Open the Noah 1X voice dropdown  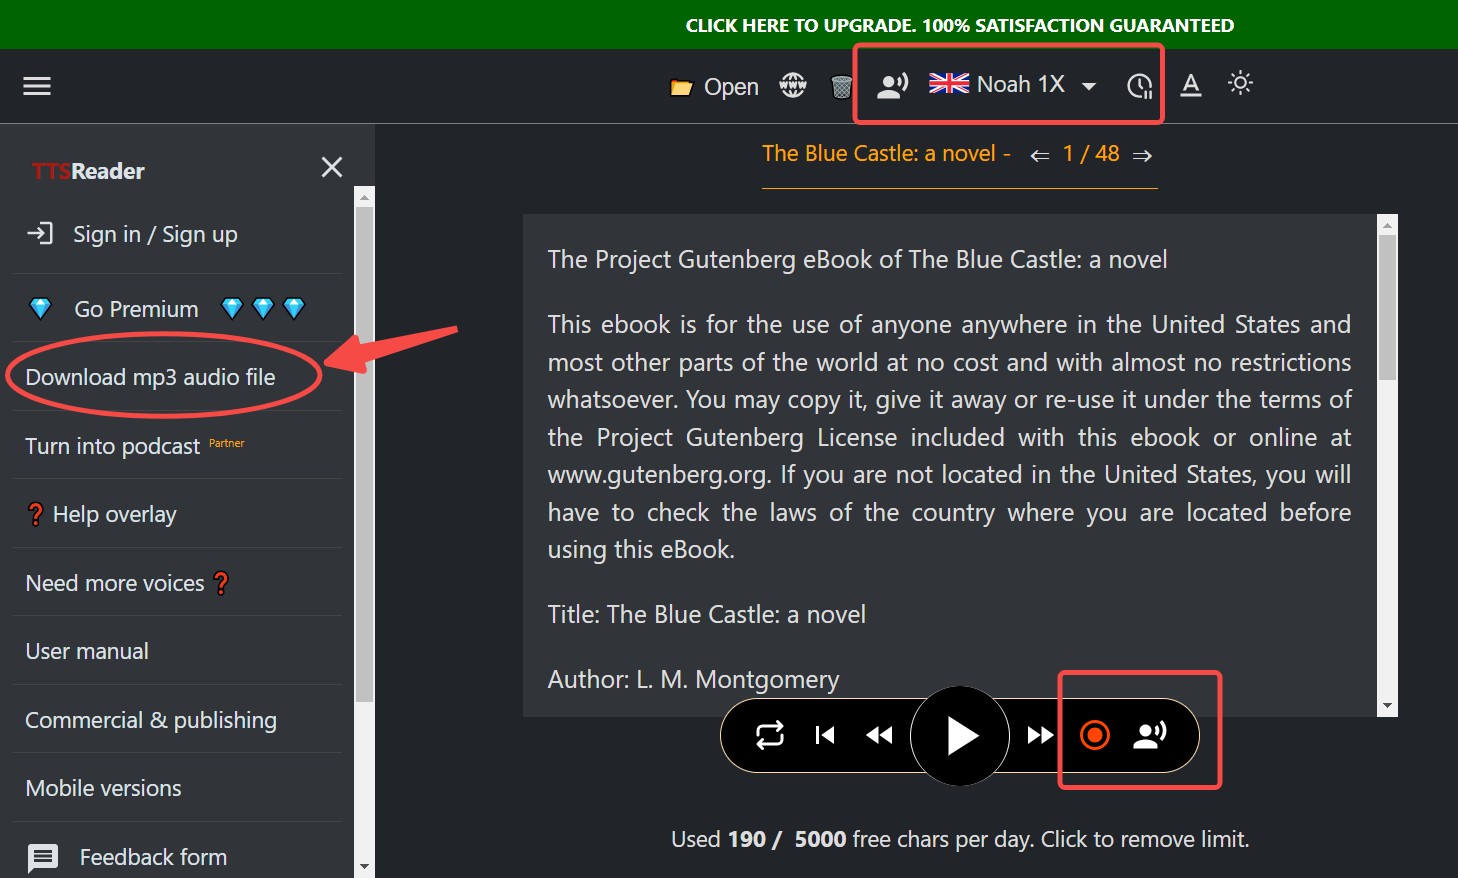pyautogui.click(x=1012, y=85)
